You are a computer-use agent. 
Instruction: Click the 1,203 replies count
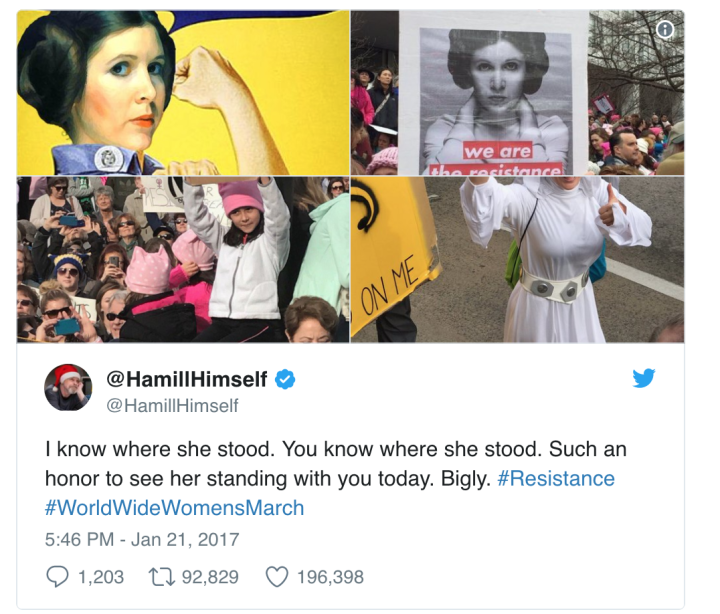(101, 577)
